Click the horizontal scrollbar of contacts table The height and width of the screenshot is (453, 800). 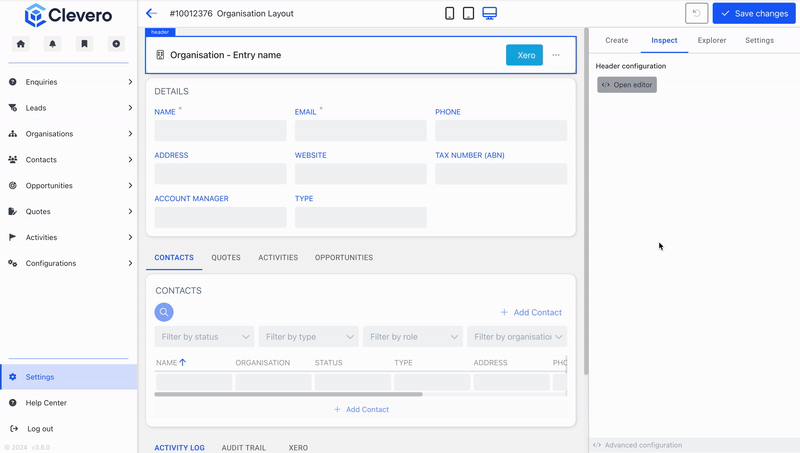(x=289, y=394)
